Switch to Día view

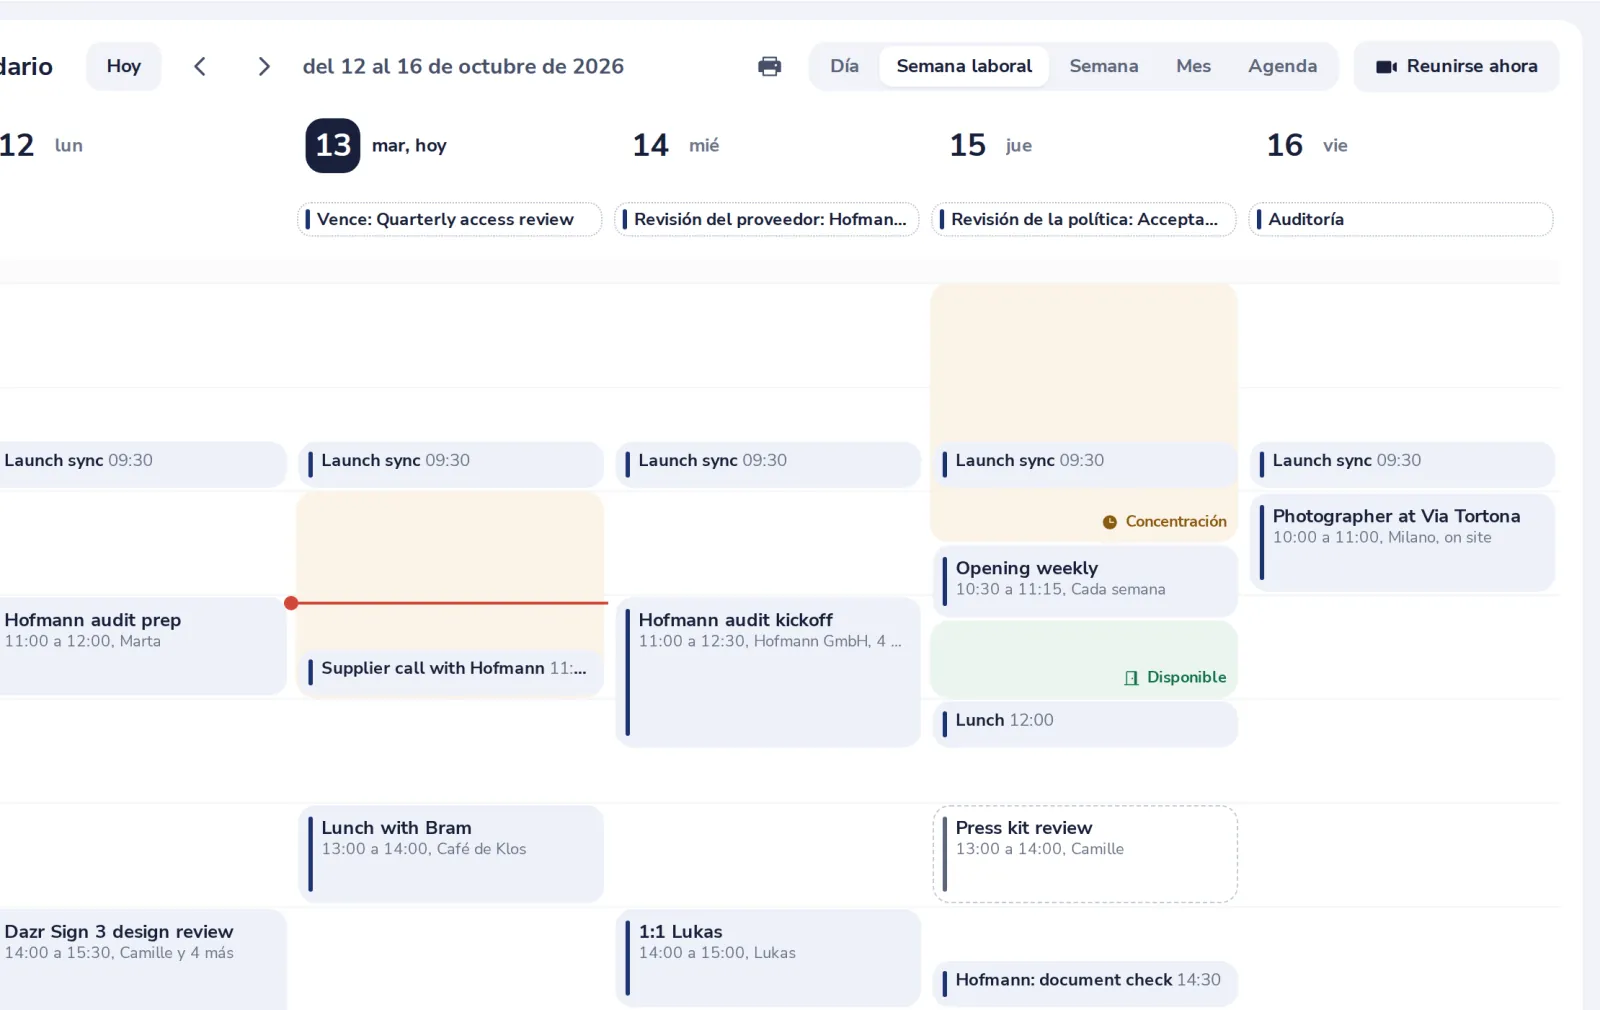tap(844, 66)
